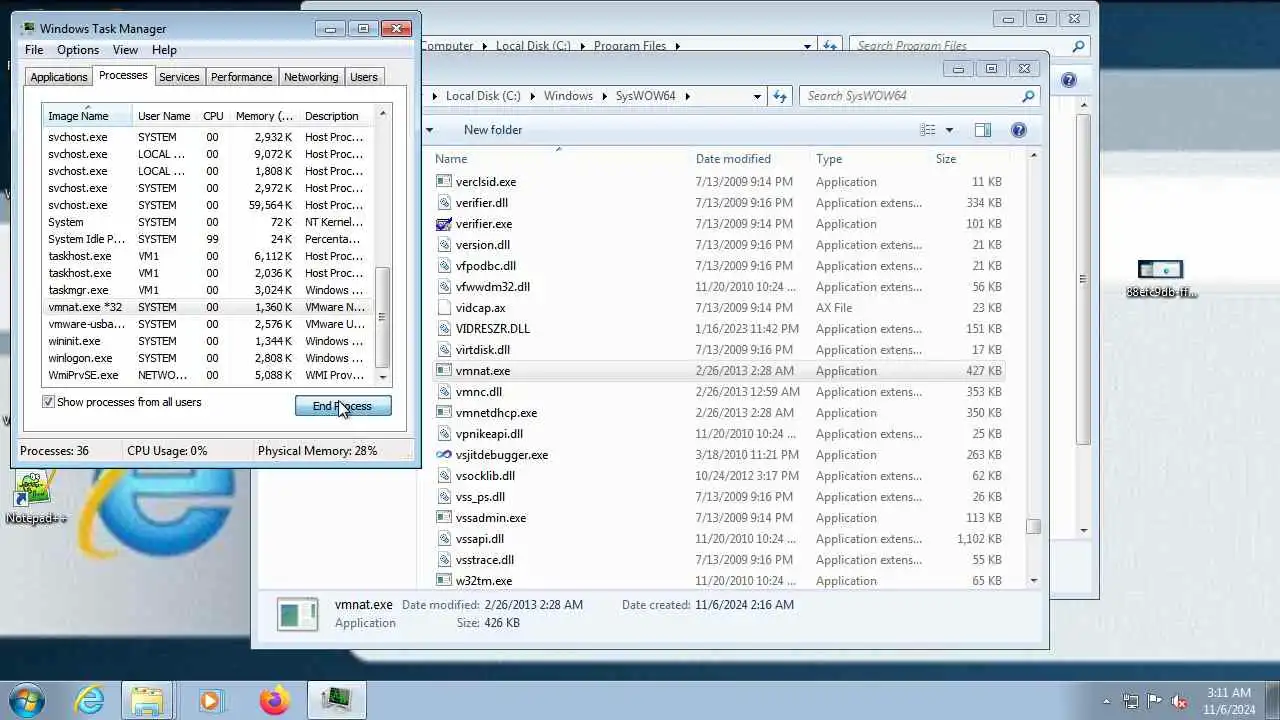Click the verifier.exe file icon
Image resolution: width=1280 pixels, height=720 pixels.
pyautogui.click(x=444, y=224)
